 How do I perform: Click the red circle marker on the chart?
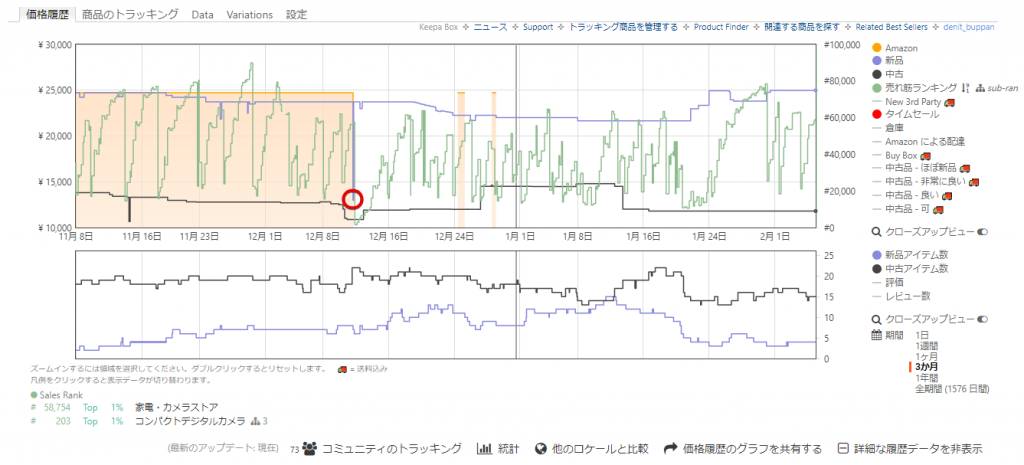click(x=353, y=198)
